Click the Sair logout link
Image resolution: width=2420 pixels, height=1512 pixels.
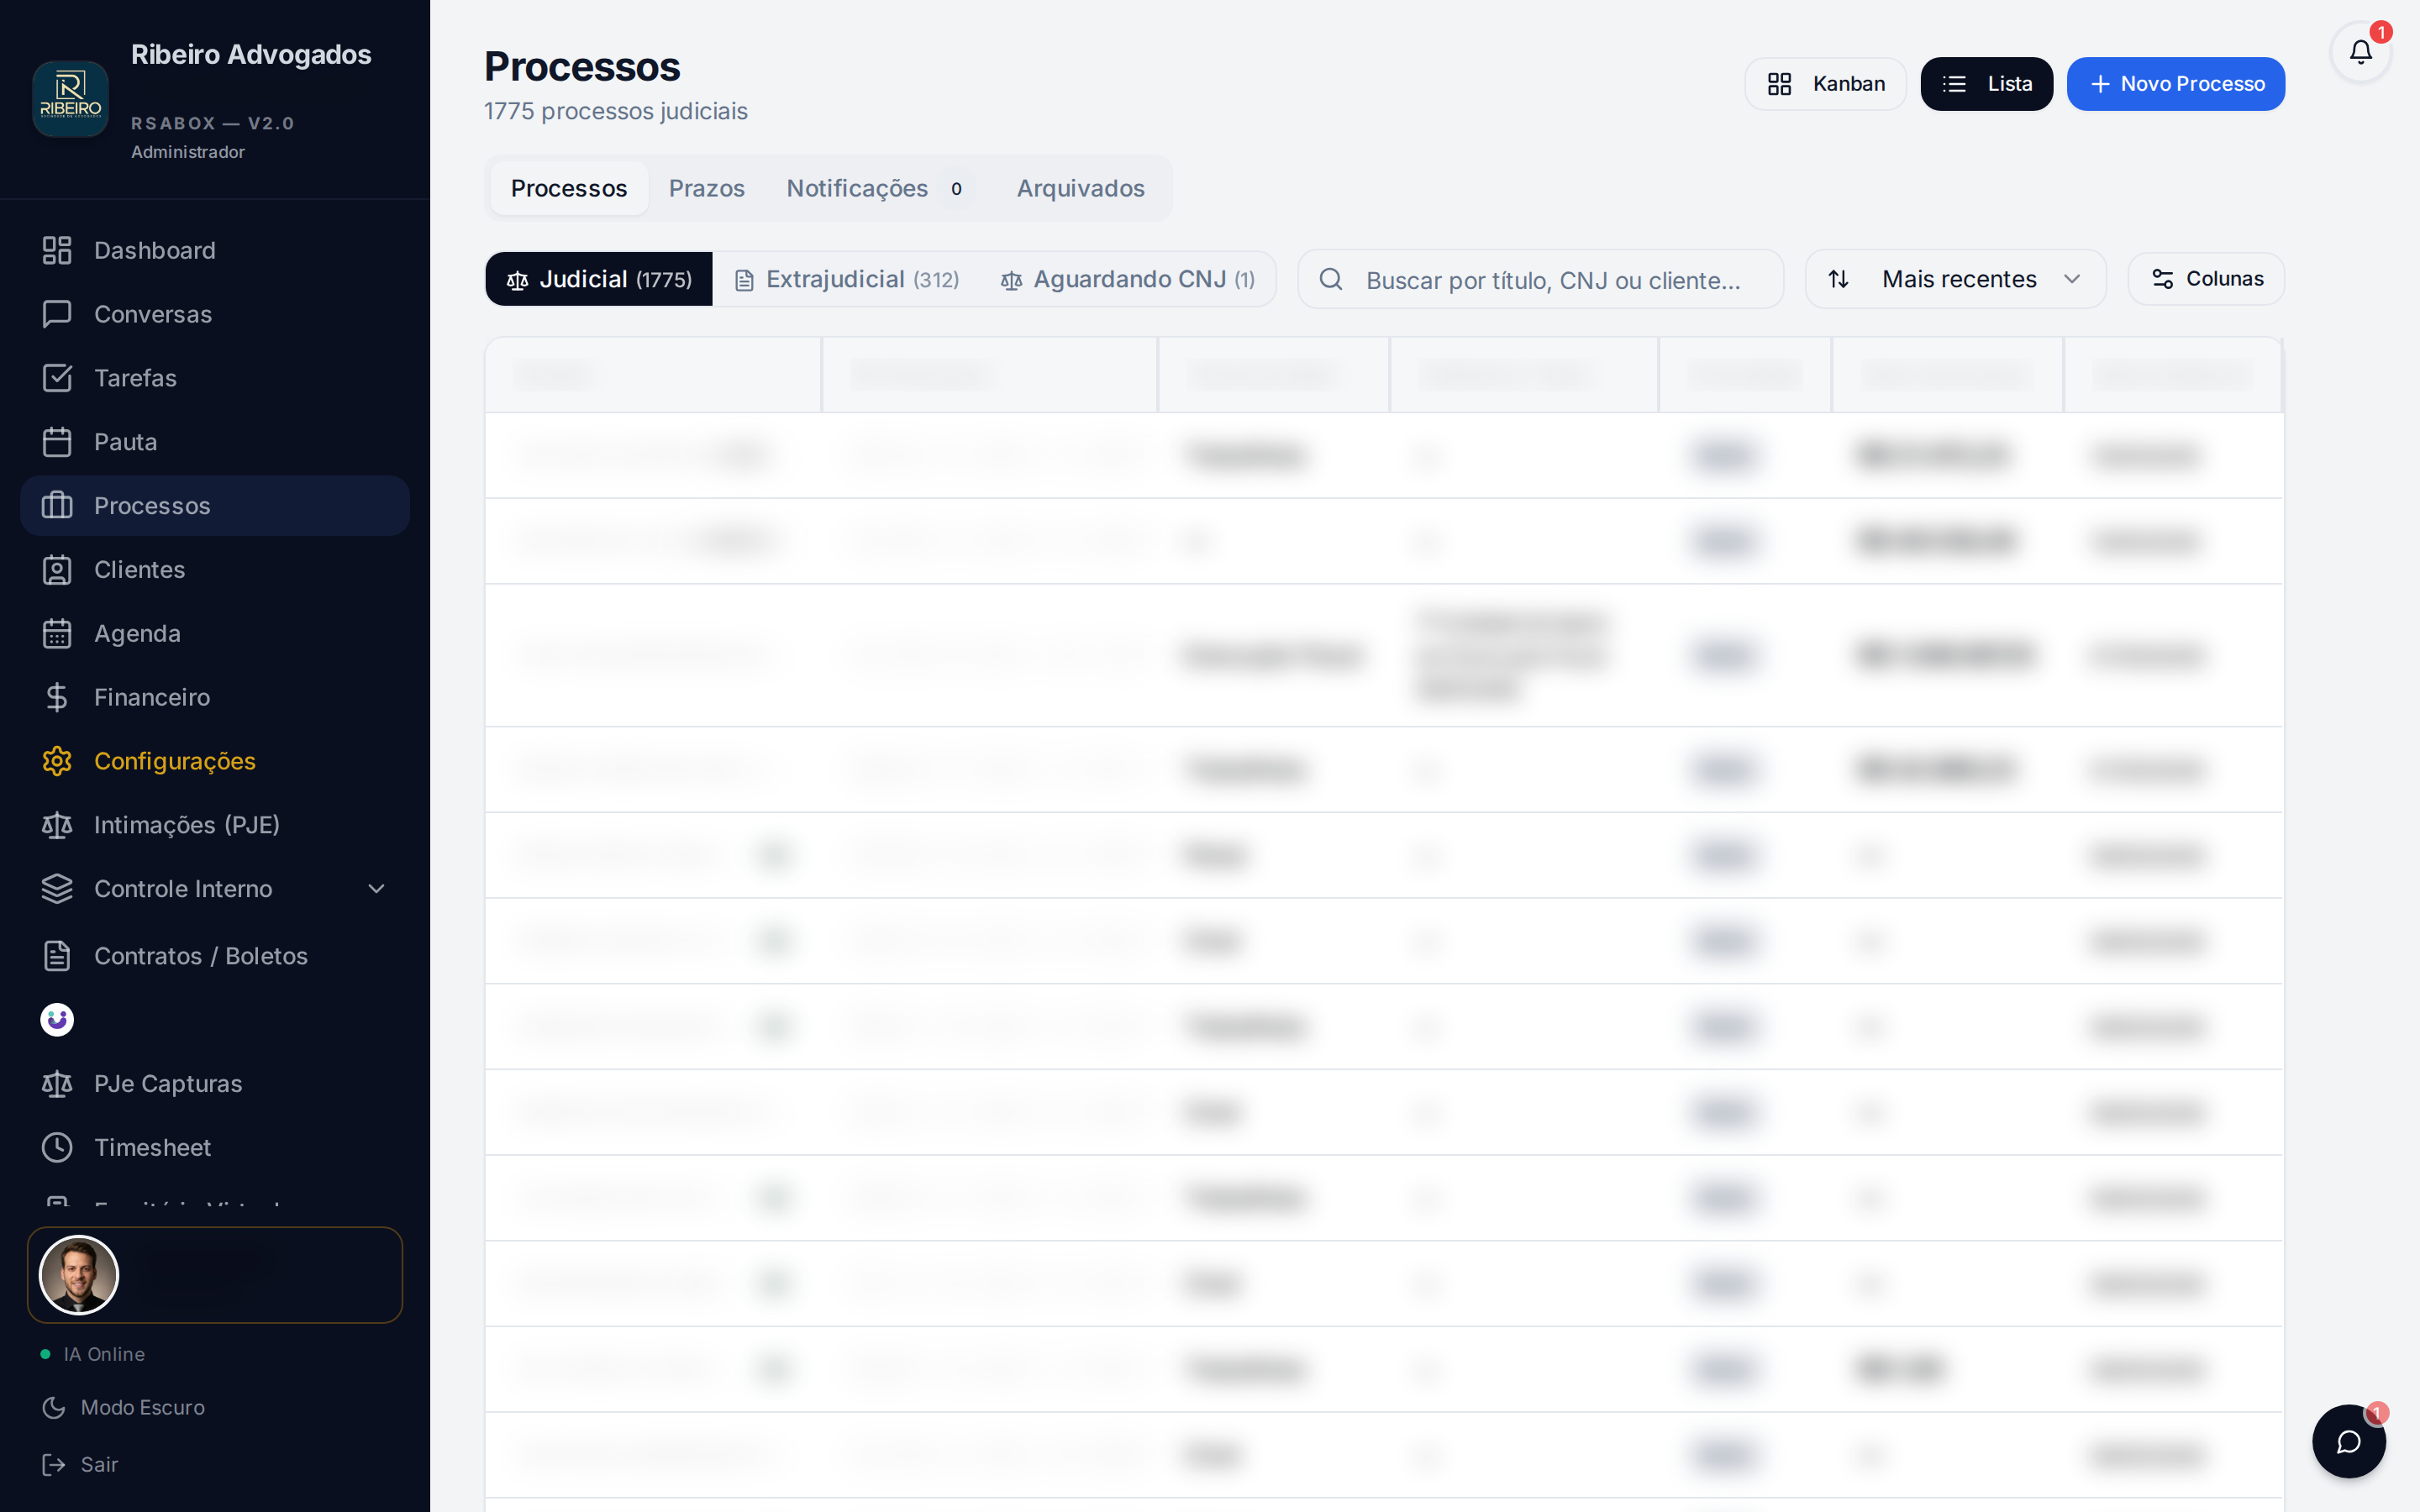[x=80, y=1465]
